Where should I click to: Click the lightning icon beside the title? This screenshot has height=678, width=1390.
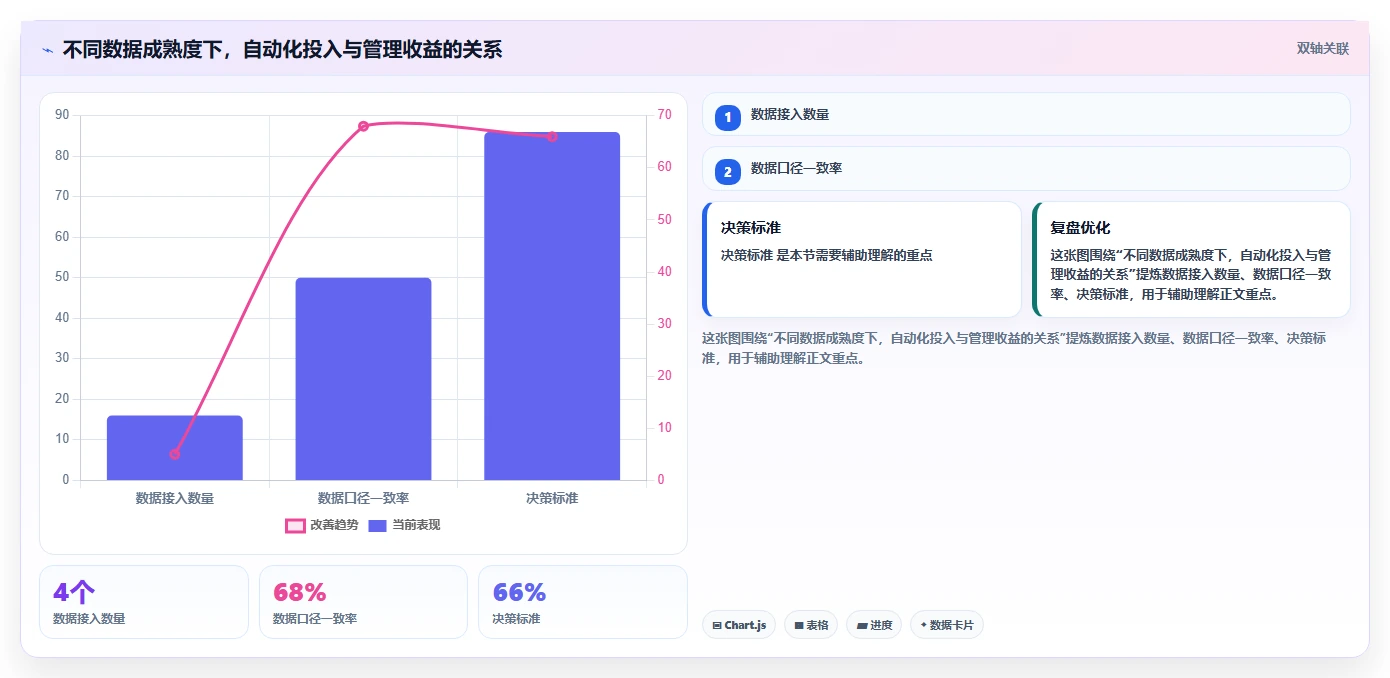[47, 49]
